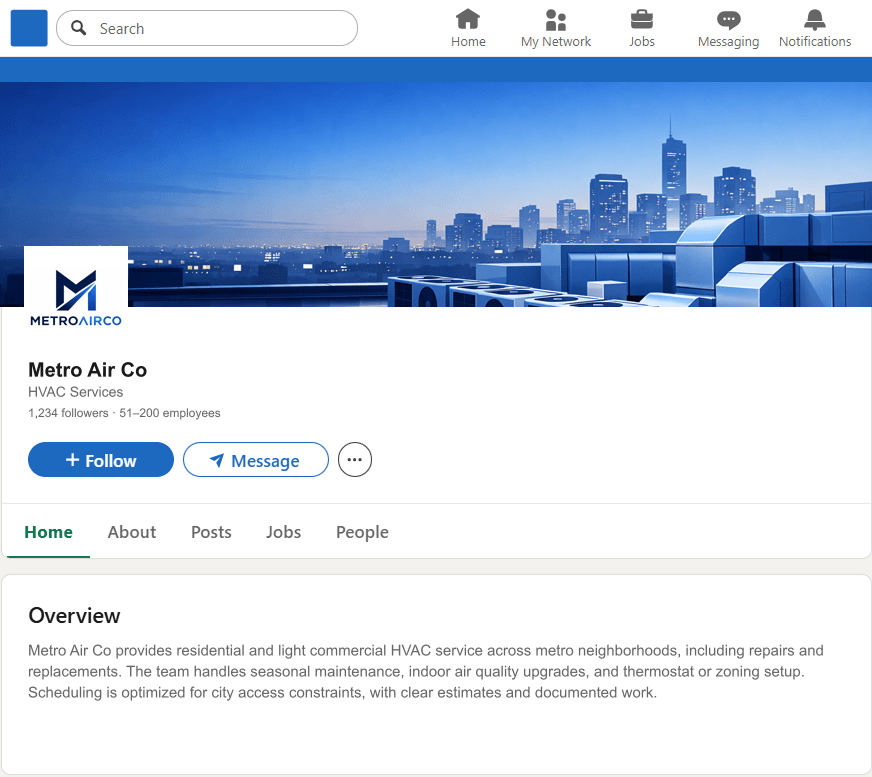The height and width of the screenshot is (777, 872).
Task: Focus the Search input field
Action: pos(207,28)
